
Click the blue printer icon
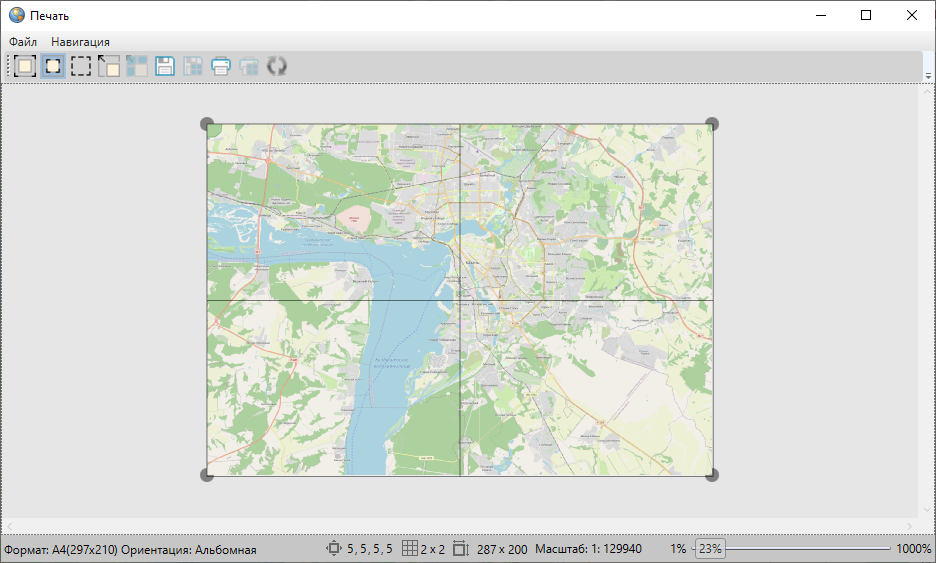coord(221,67)
